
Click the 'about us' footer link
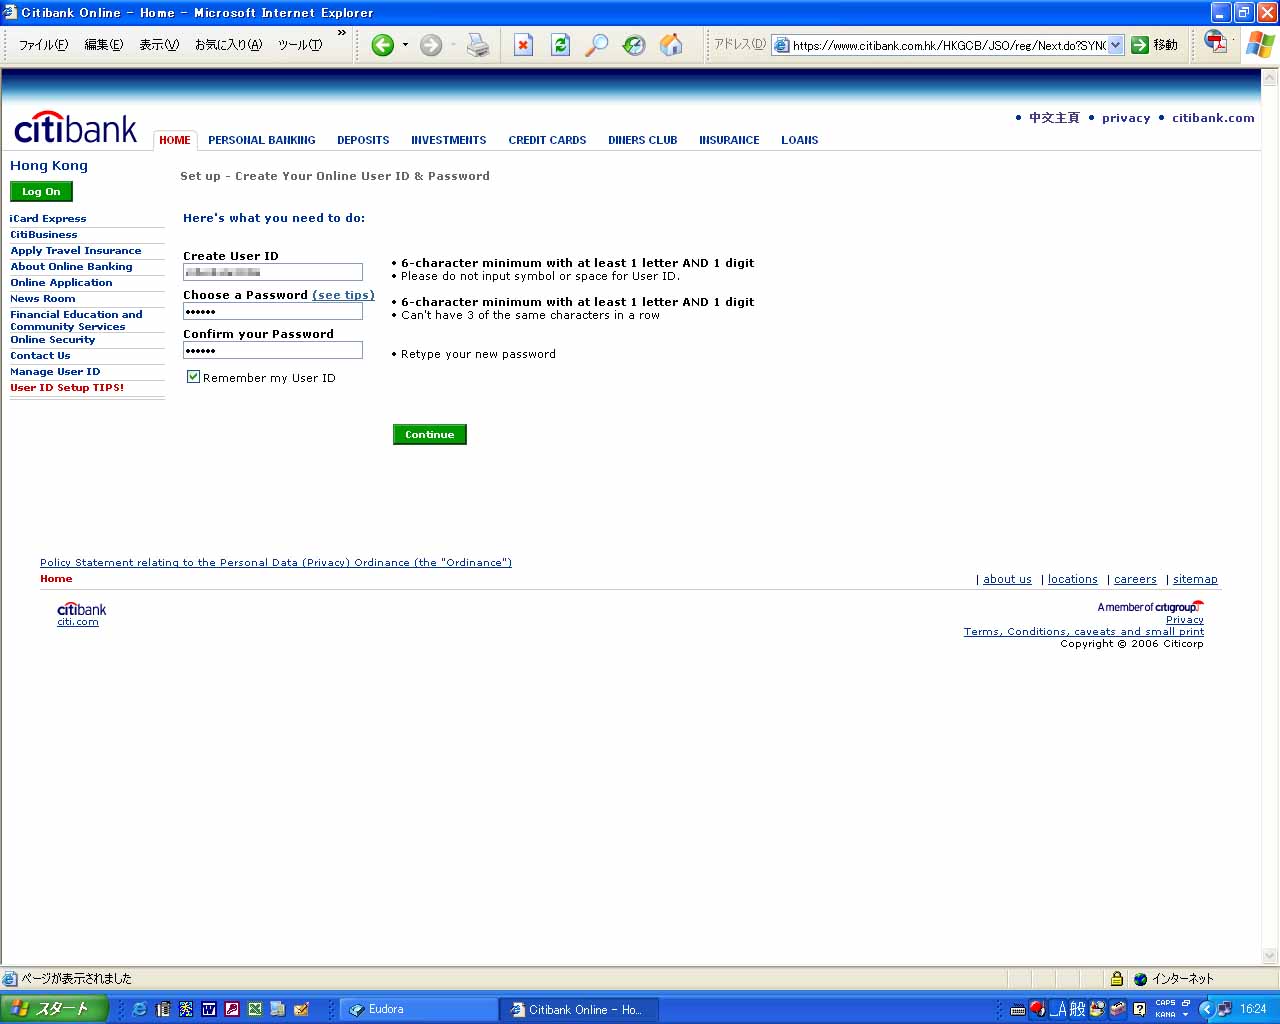[1007, 579]
